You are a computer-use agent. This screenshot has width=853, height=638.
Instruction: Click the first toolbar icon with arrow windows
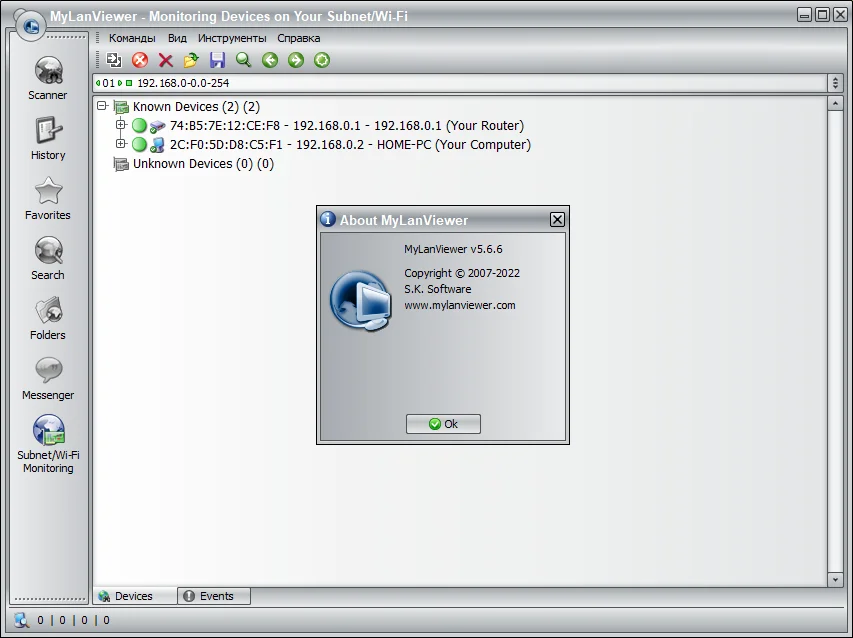click(x=114, y=60)
